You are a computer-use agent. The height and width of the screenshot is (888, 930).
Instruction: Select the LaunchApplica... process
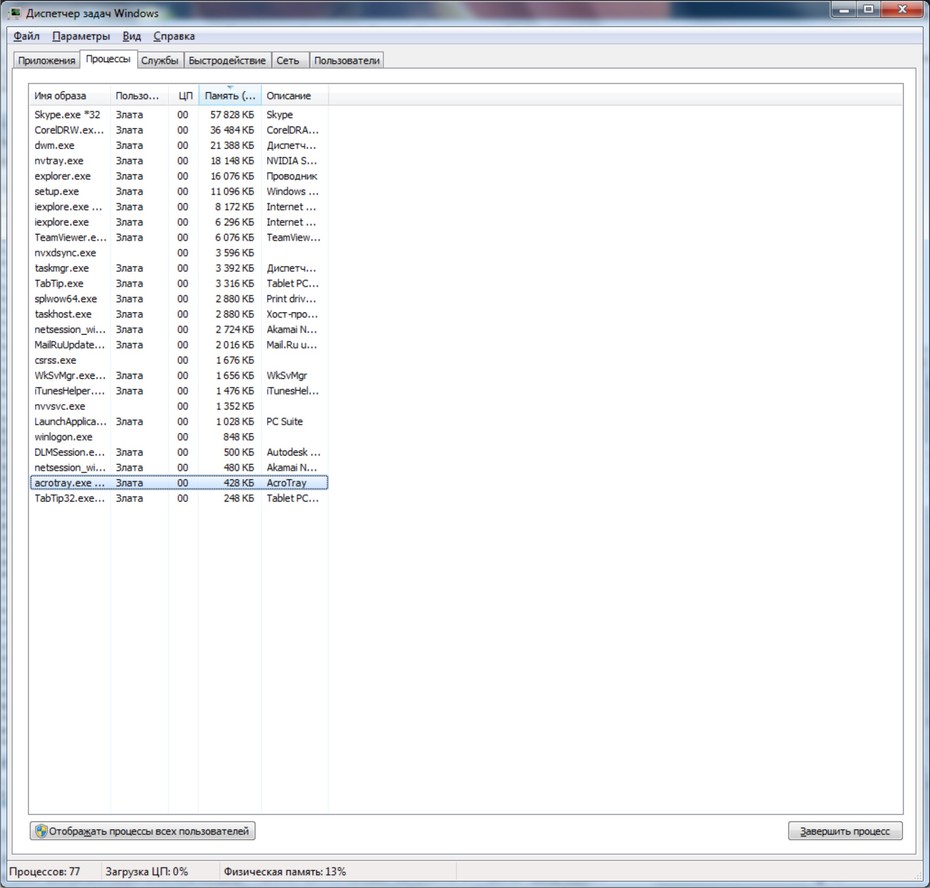(x=179, y=422)
